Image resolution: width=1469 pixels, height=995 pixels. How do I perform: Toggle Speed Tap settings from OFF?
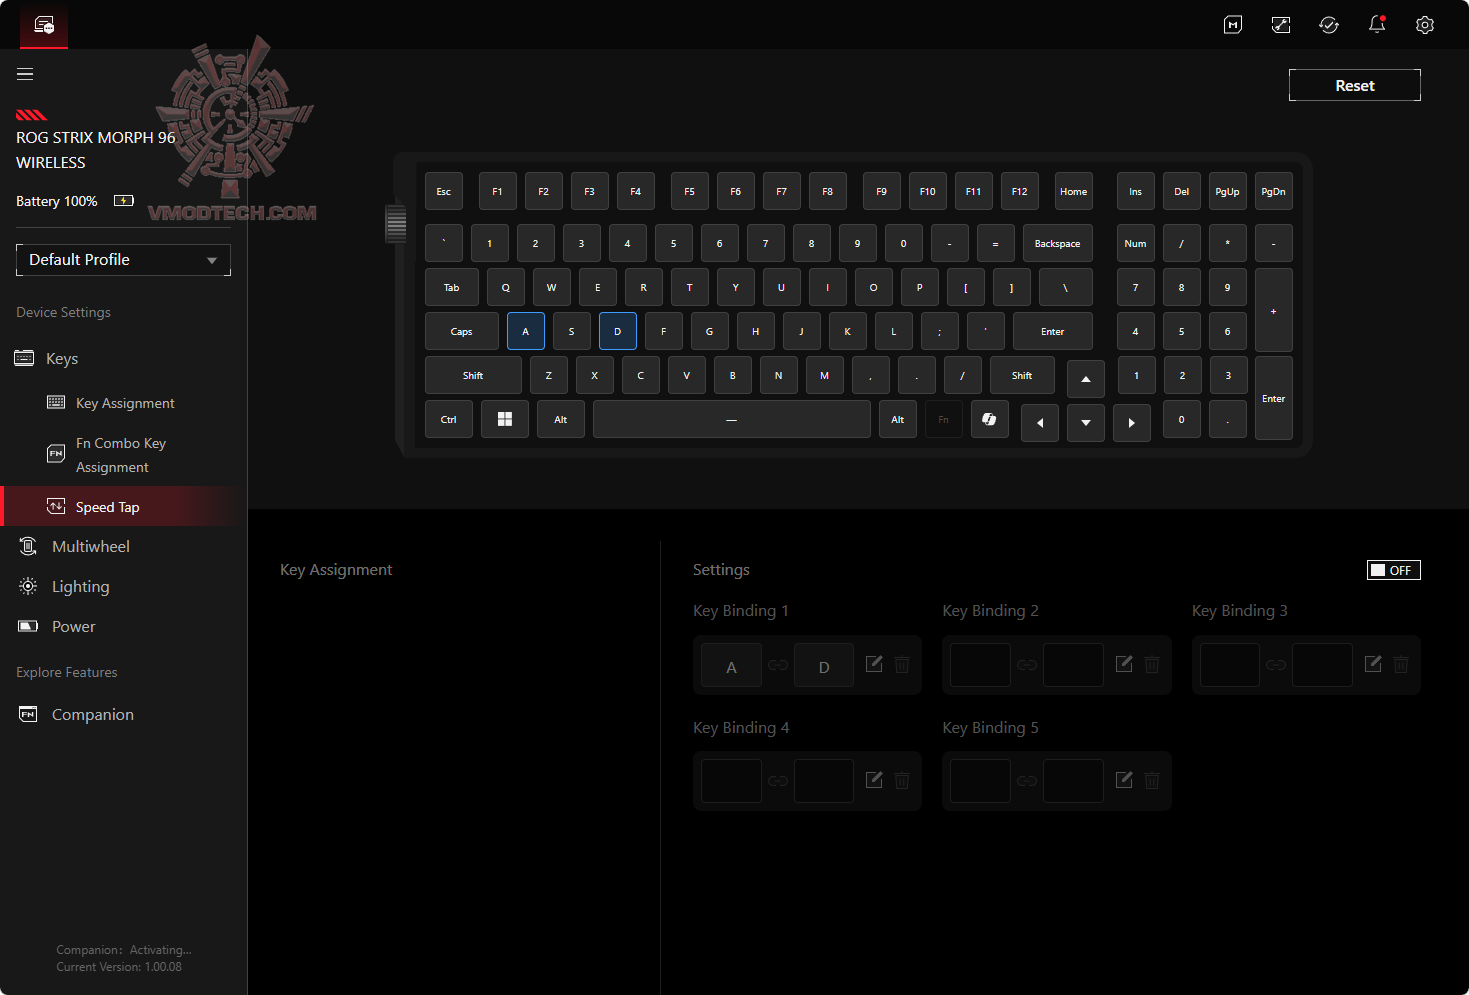(x=1394, y=570)
